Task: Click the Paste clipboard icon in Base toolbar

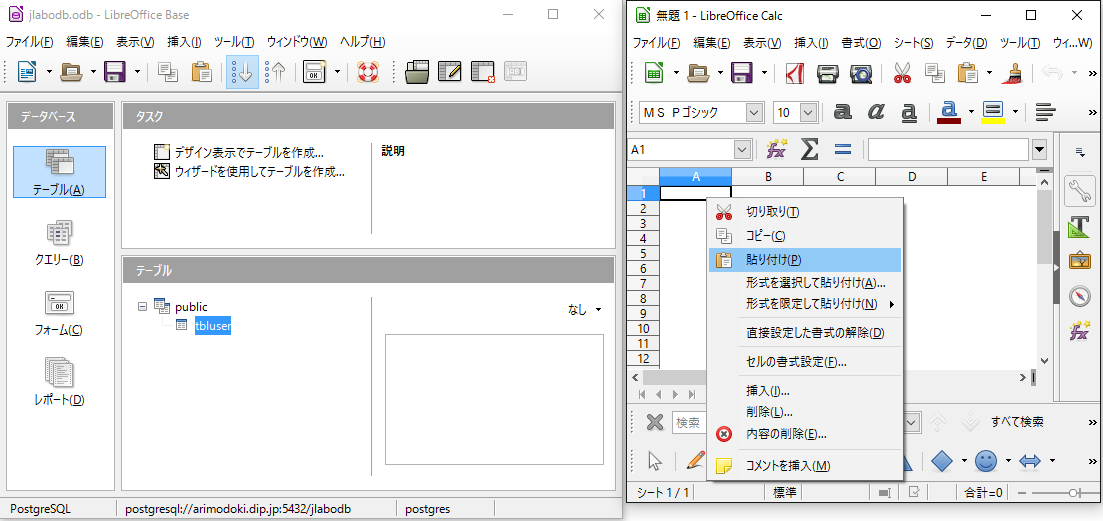Action: 201,71
